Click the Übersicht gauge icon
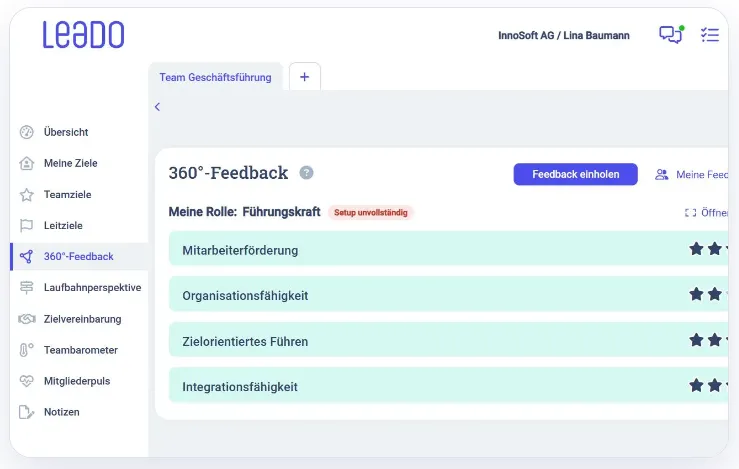Viewport: 739px width, 469px height. click(26, 132)
